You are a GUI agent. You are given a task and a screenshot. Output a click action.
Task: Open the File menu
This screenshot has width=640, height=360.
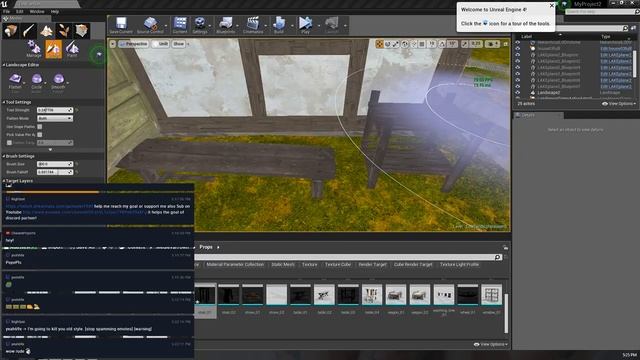tap(7, 11)
